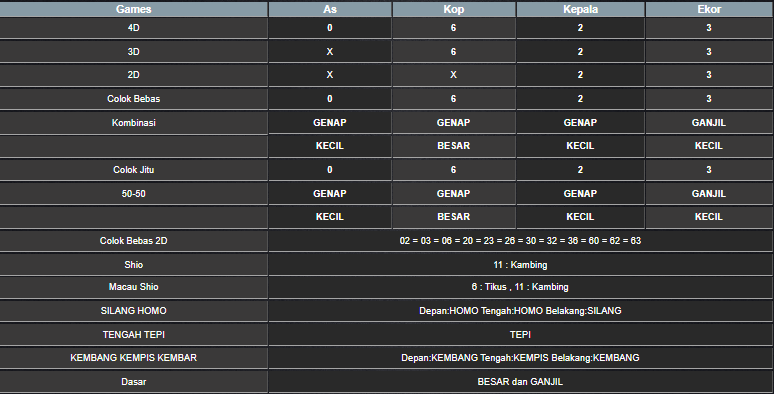Click GANJIL in Kombinasi row Ekor column
Screen dimensions: 774x394
pyautogui.click(x=709, y=122)
